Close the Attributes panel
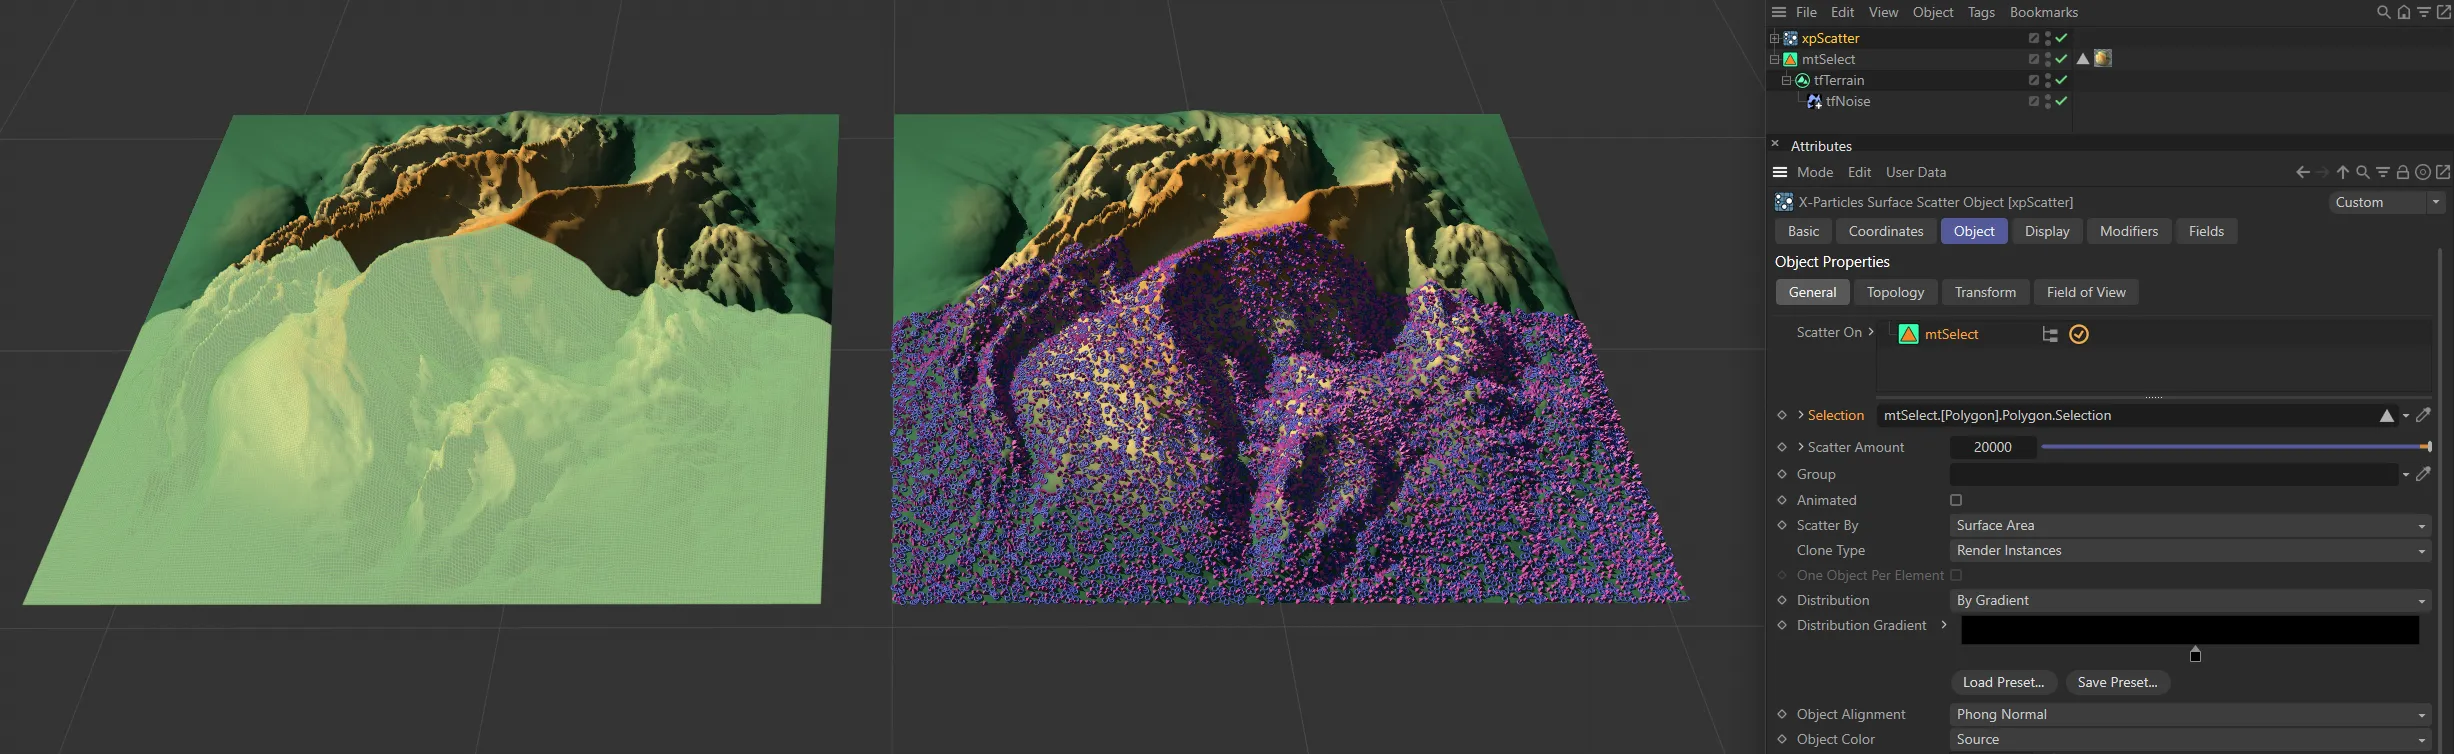 1775,144
